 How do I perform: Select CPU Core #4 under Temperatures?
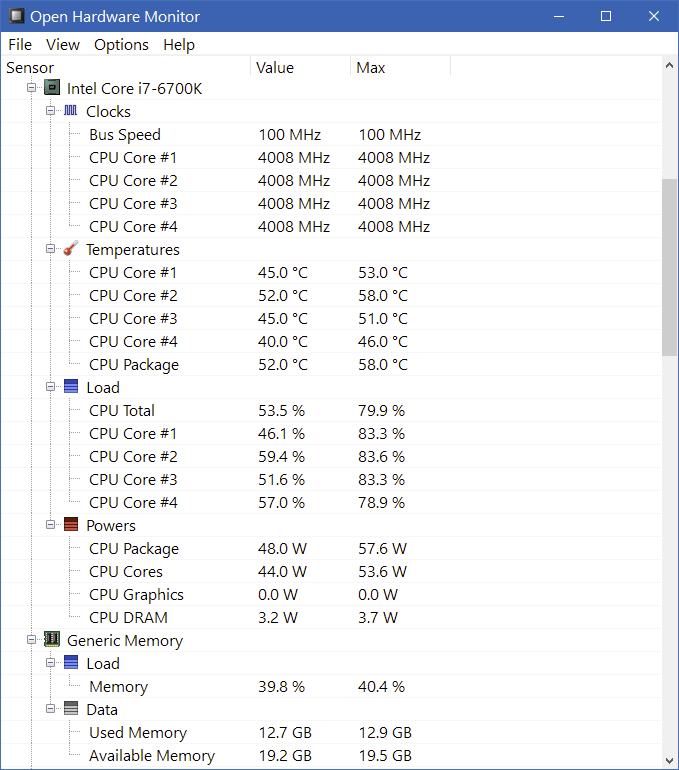coord(331,341)
